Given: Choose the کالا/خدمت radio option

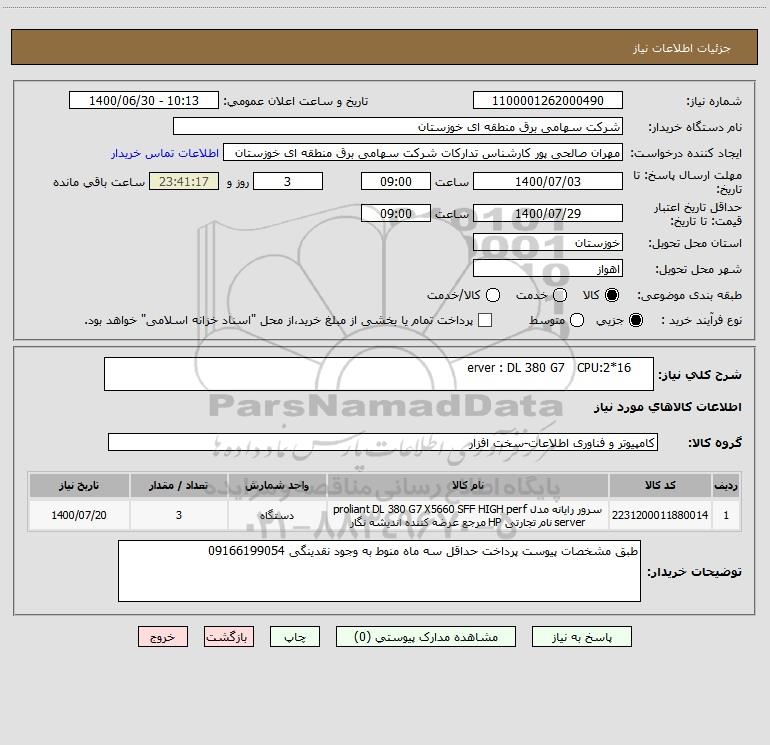Looking at the screenshot, I should point(493,295).
